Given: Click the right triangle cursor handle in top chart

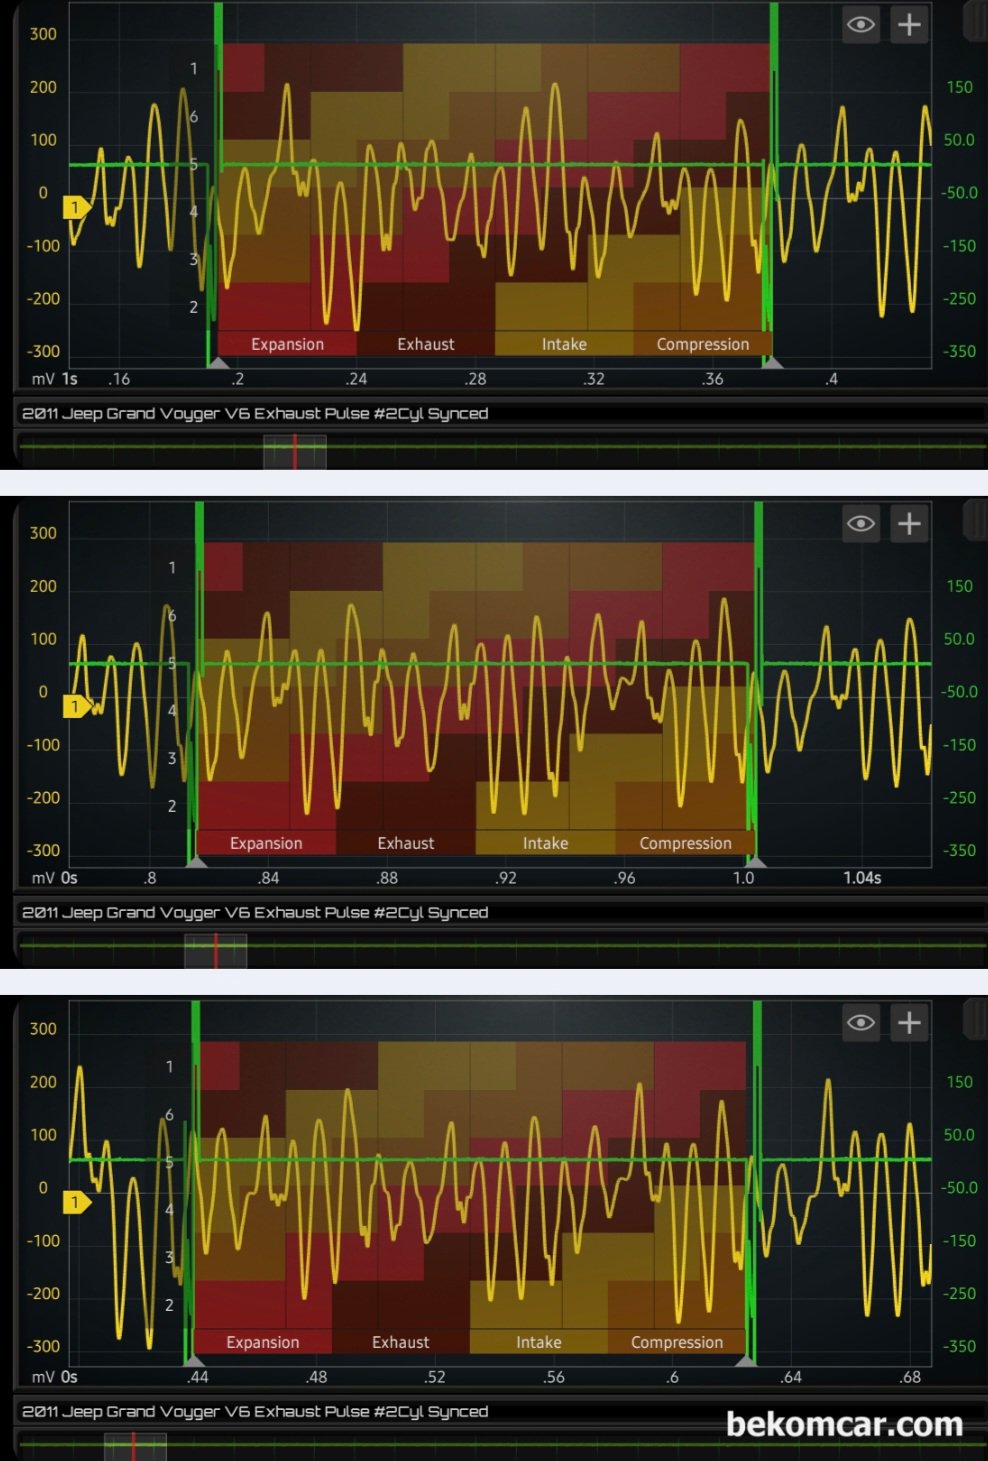Looking at the screenshot, I should point(772,362).
